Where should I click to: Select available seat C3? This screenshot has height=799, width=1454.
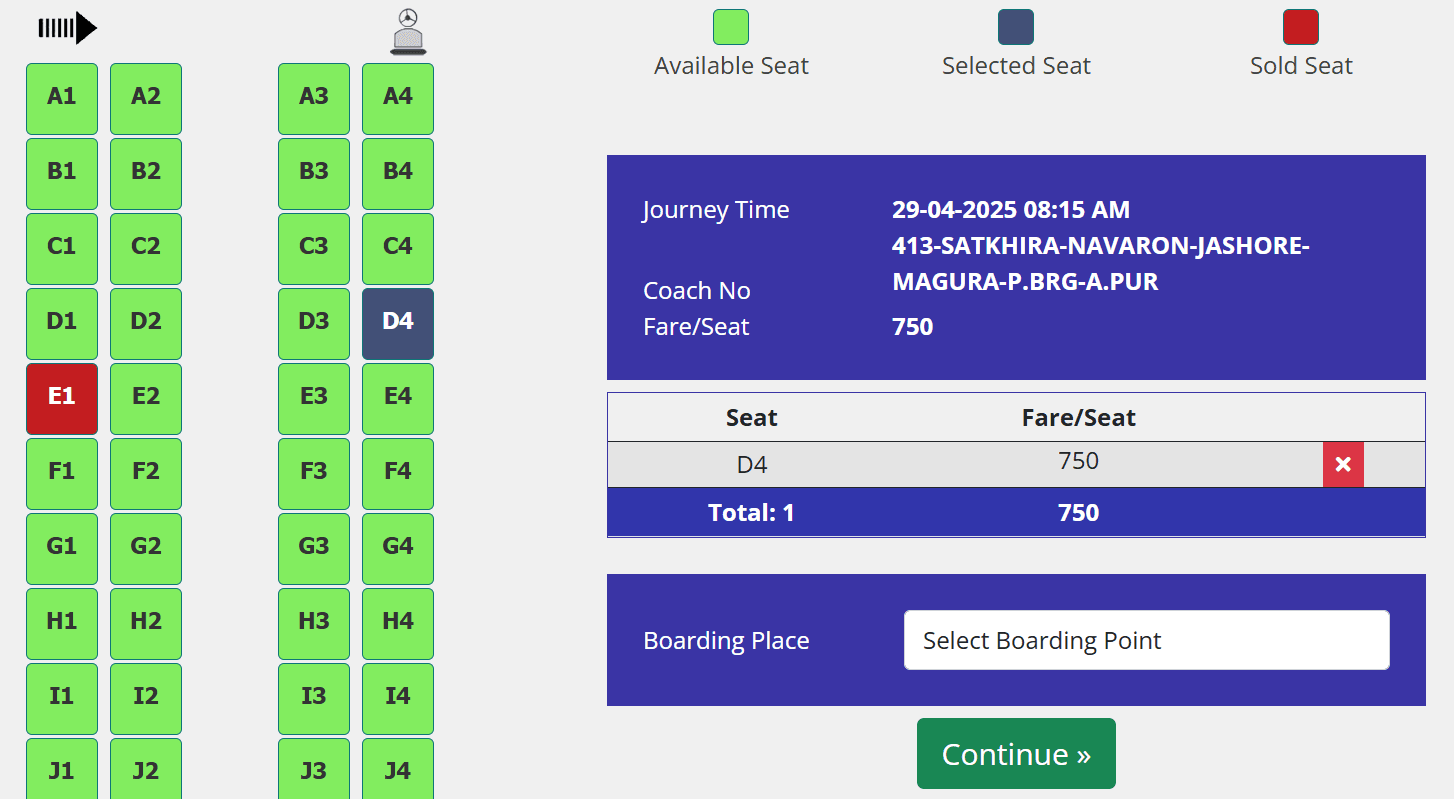coord(314,248)
